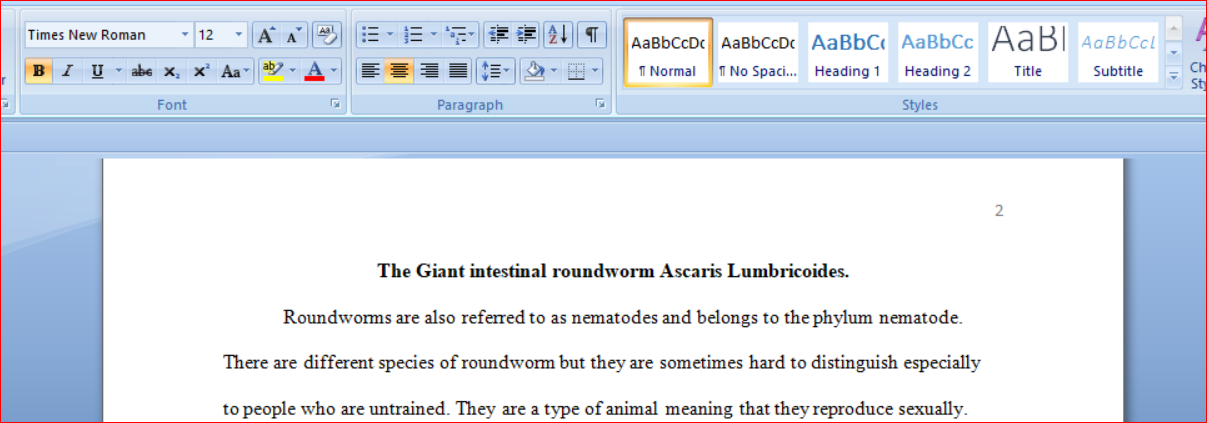The width and height of the screenshot is (1207, 423).
Task: Apply Shading paint bucket
Action: [535, 71]
